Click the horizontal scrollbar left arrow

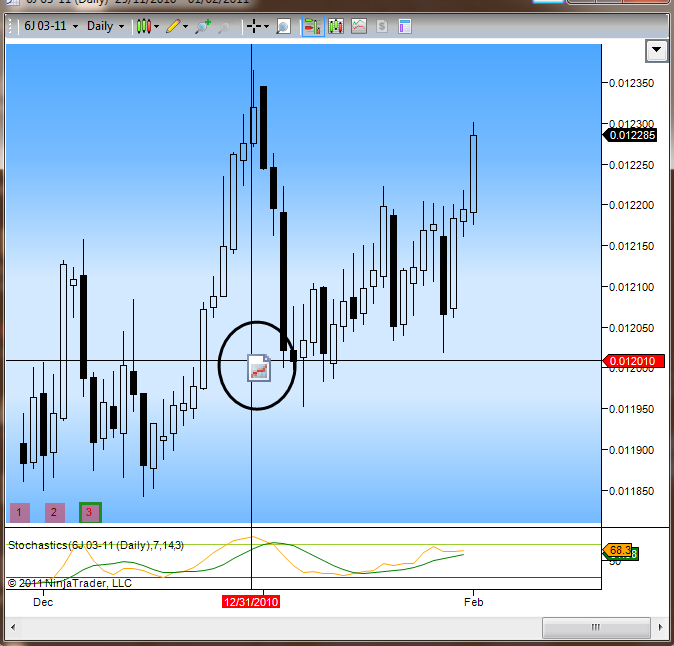coord(13,627)
